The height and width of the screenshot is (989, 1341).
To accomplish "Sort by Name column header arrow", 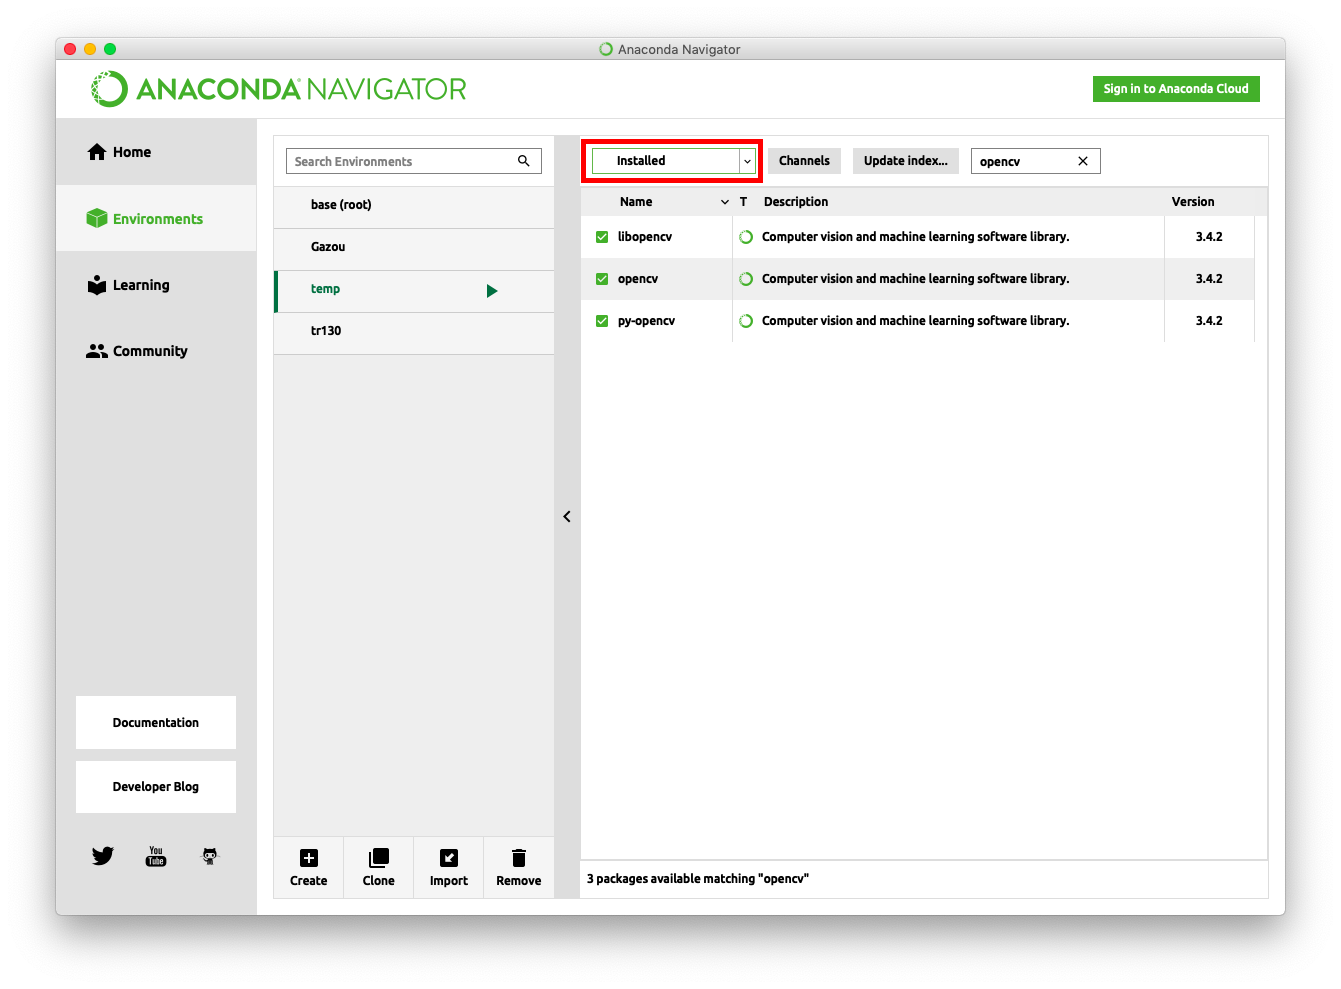I will 725,202.
